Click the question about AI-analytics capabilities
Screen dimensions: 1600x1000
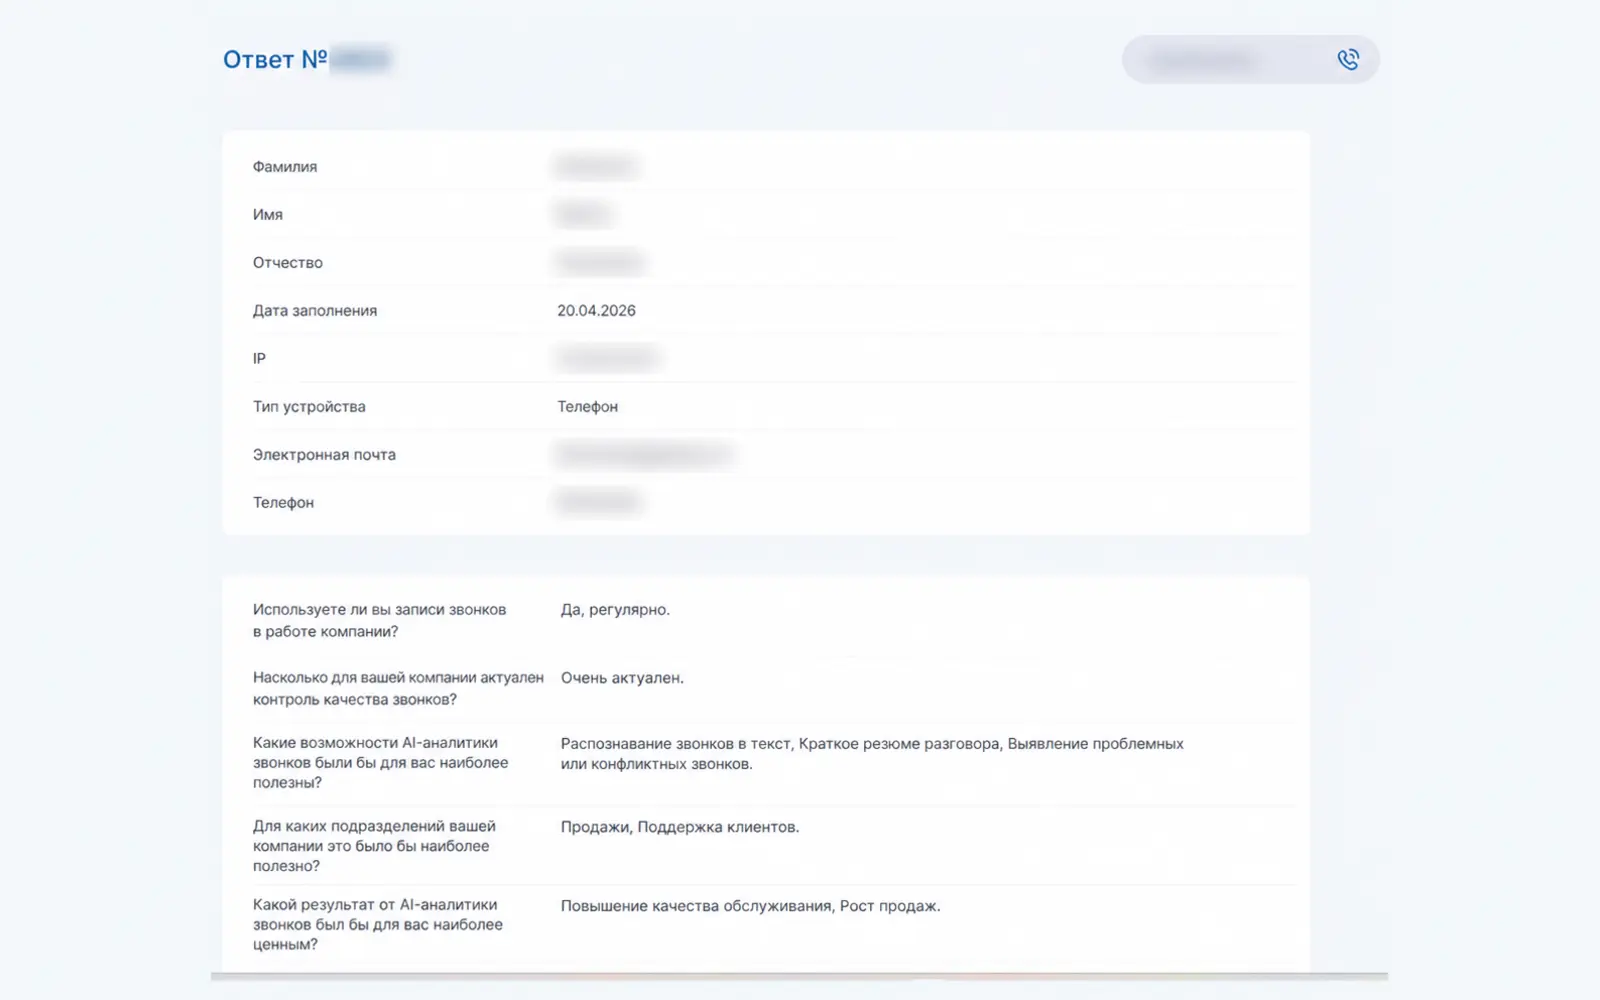tap(381, 763)
